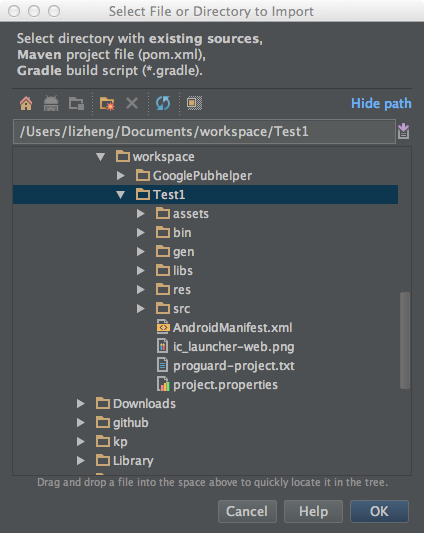Refresh the file tree
Screen dimensions: 424x533
coord(163,103)
